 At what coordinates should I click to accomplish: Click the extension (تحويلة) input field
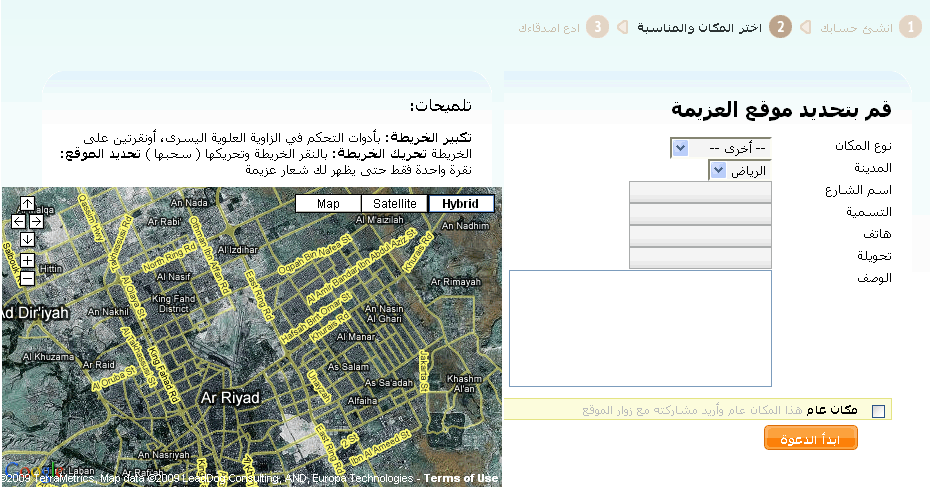(x=700, y=258)
